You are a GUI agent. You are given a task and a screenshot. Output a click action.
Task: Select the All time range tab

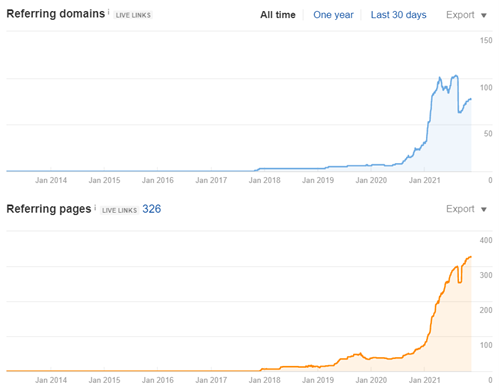[x=278, y=15]
